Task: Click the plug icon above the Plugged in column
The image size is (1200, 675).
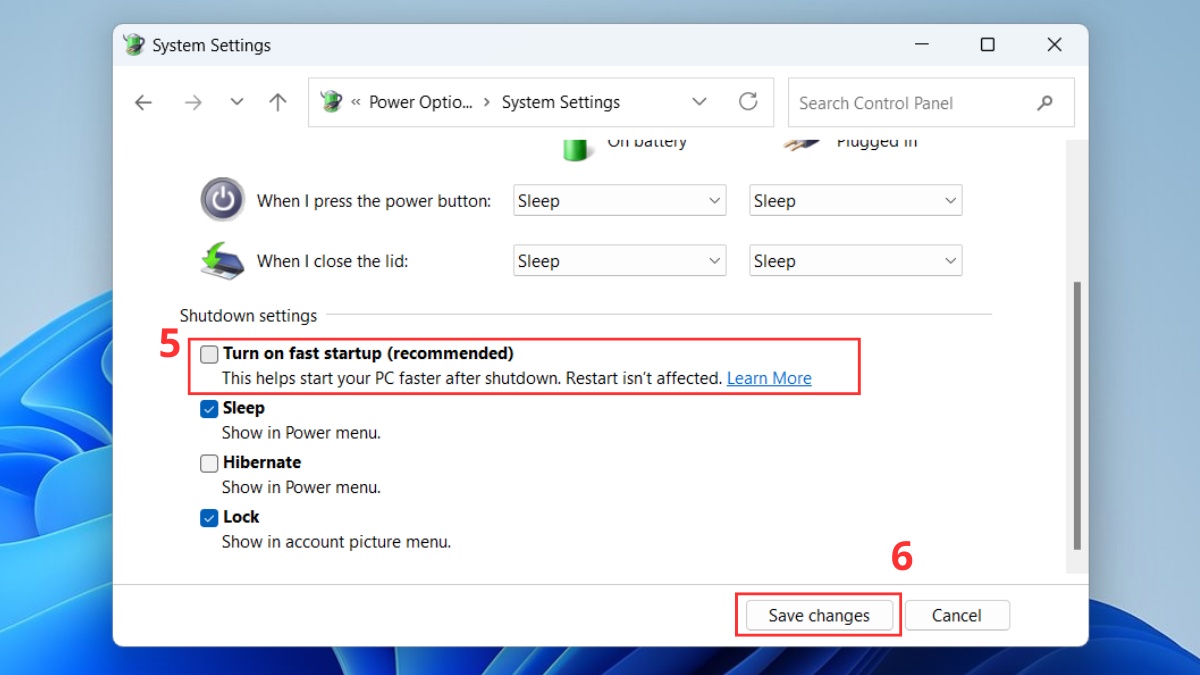Action: click(x=800, y=143)
